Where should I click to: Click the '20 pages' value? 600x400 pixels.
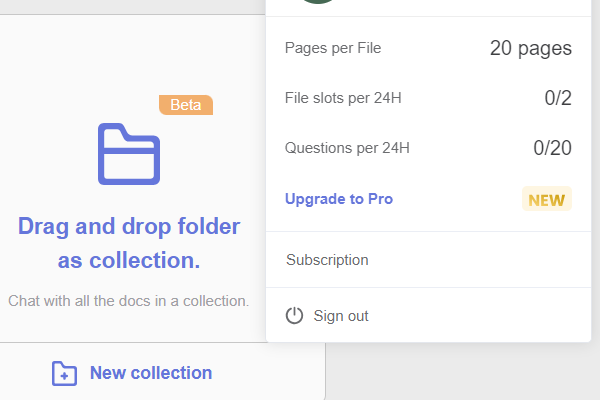[x=530, y=48]
